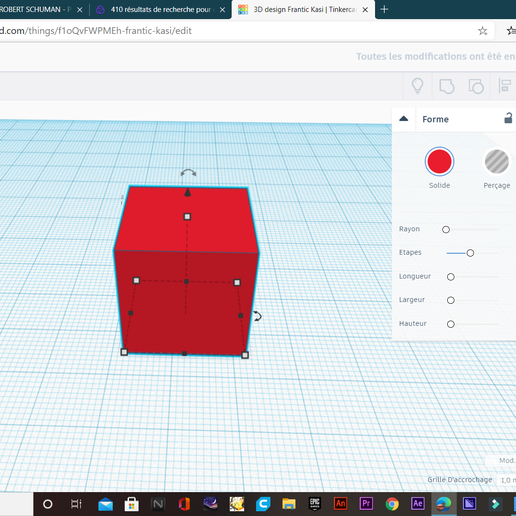Open Microsoft Office from taskbar
This screenshot has width=516, height=516.
[x=184, y=504]
